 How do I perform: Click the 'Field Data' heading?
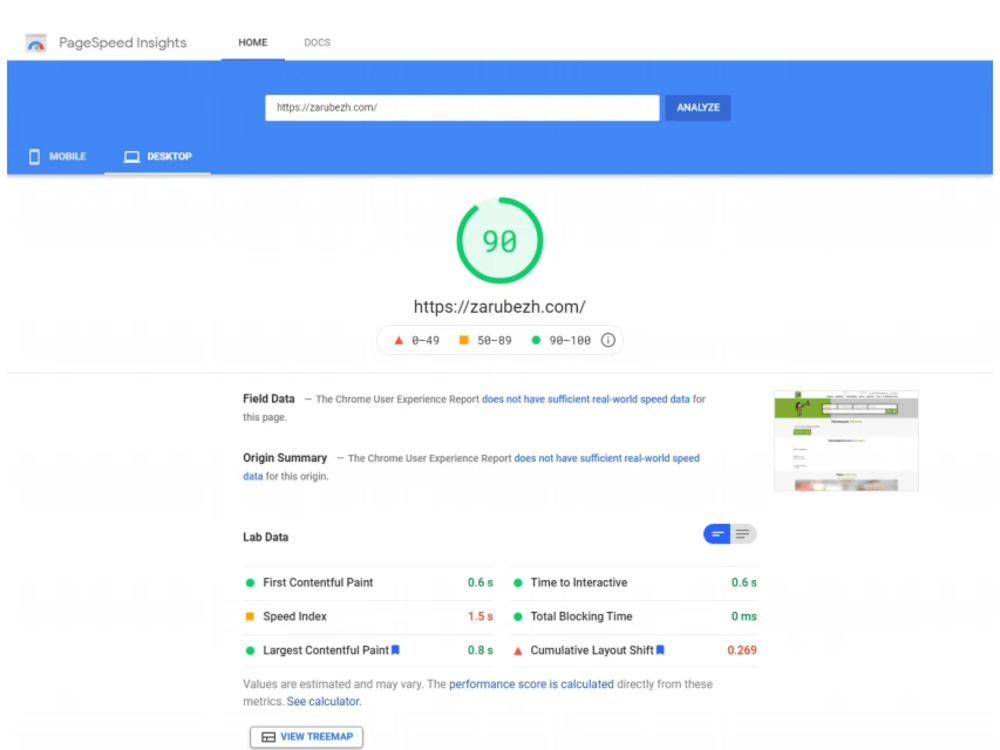point(268,399)
